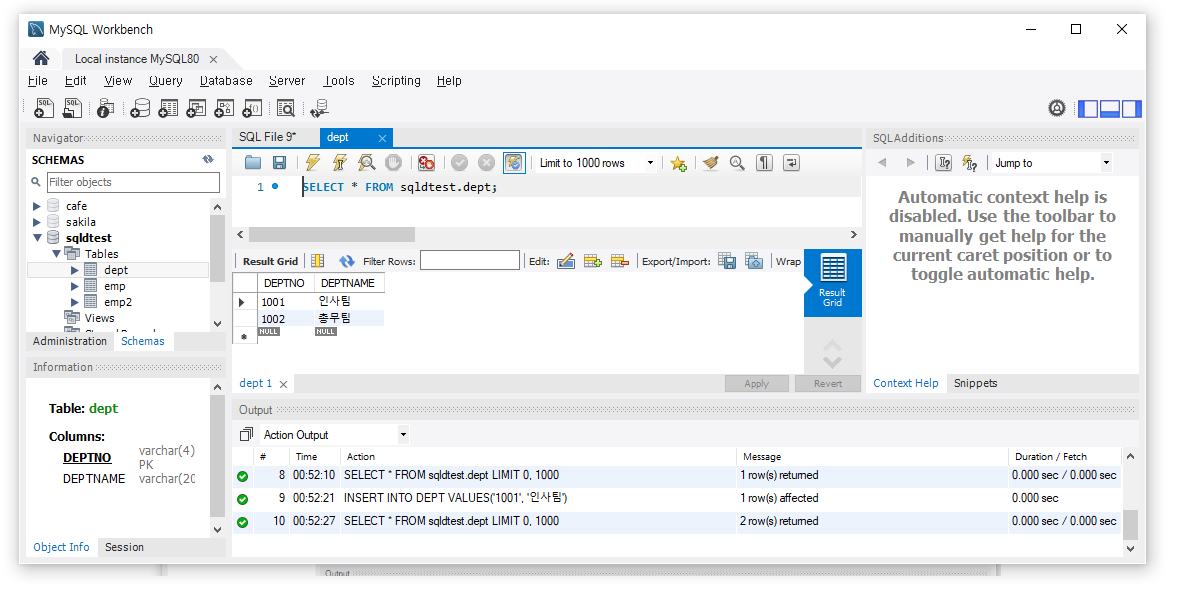
Task: Refresh the result grid data
Action: pyautogui.click(x=346, y=261)
